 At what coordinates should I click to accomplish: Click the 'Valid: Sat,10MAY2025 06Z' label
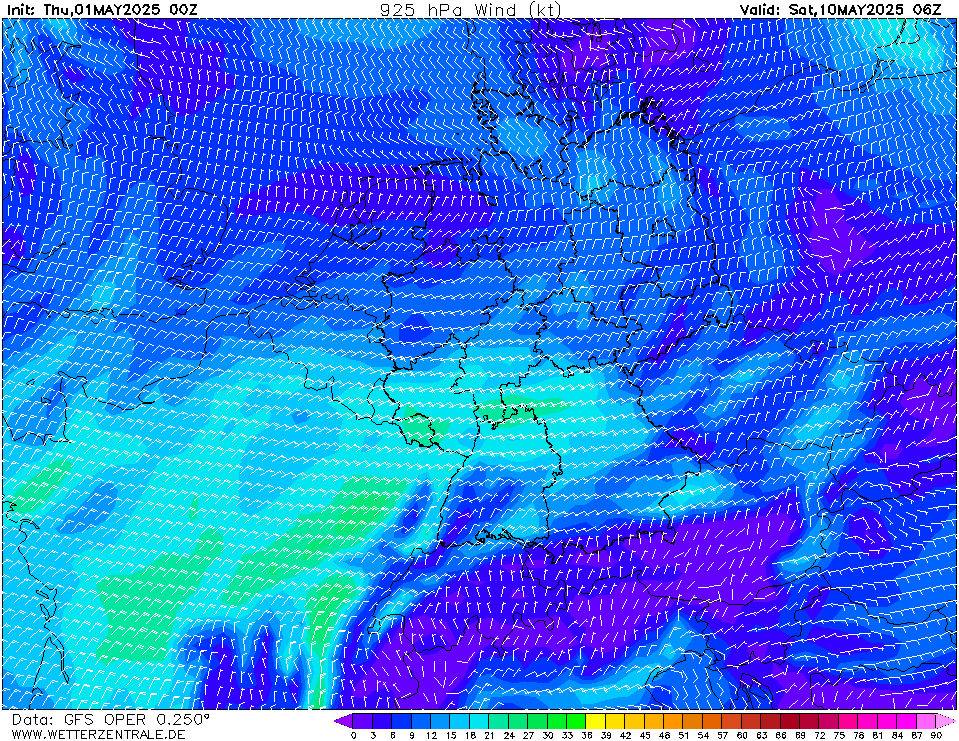pos(841,9)
